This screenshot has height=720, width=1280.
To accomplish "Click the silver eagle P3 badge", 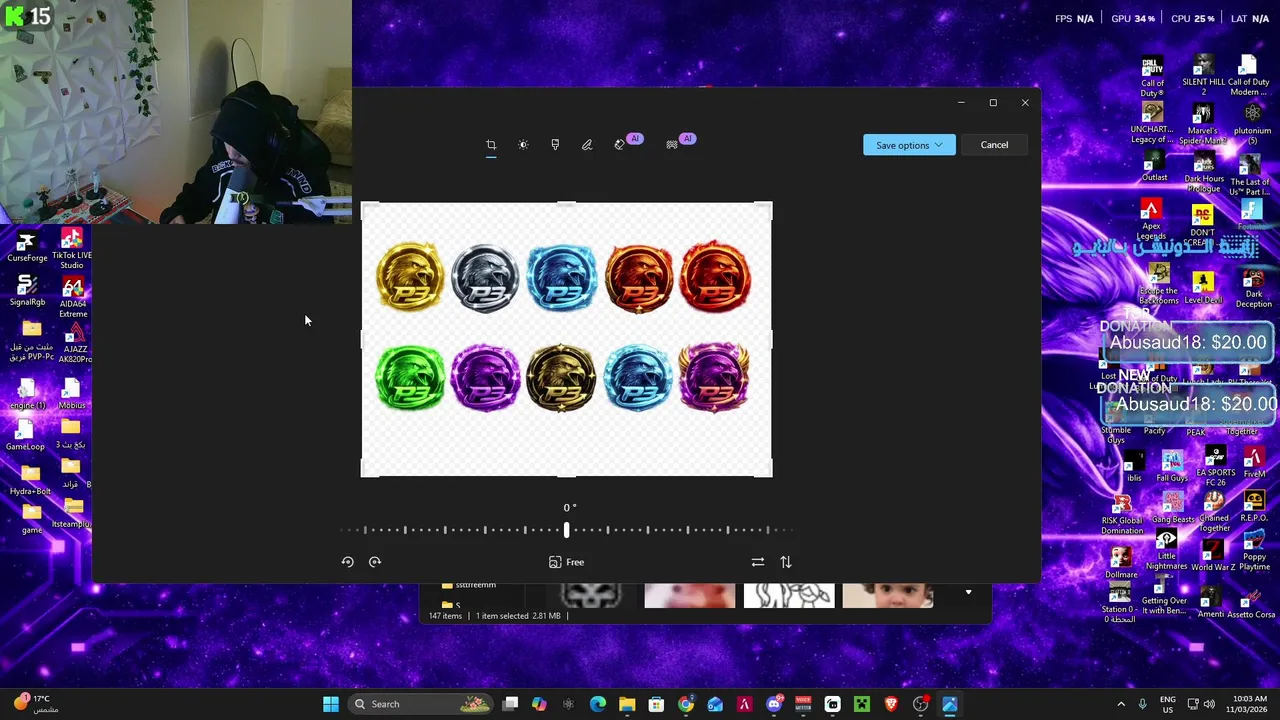I will pyautogui.click(x=485, y=276).
